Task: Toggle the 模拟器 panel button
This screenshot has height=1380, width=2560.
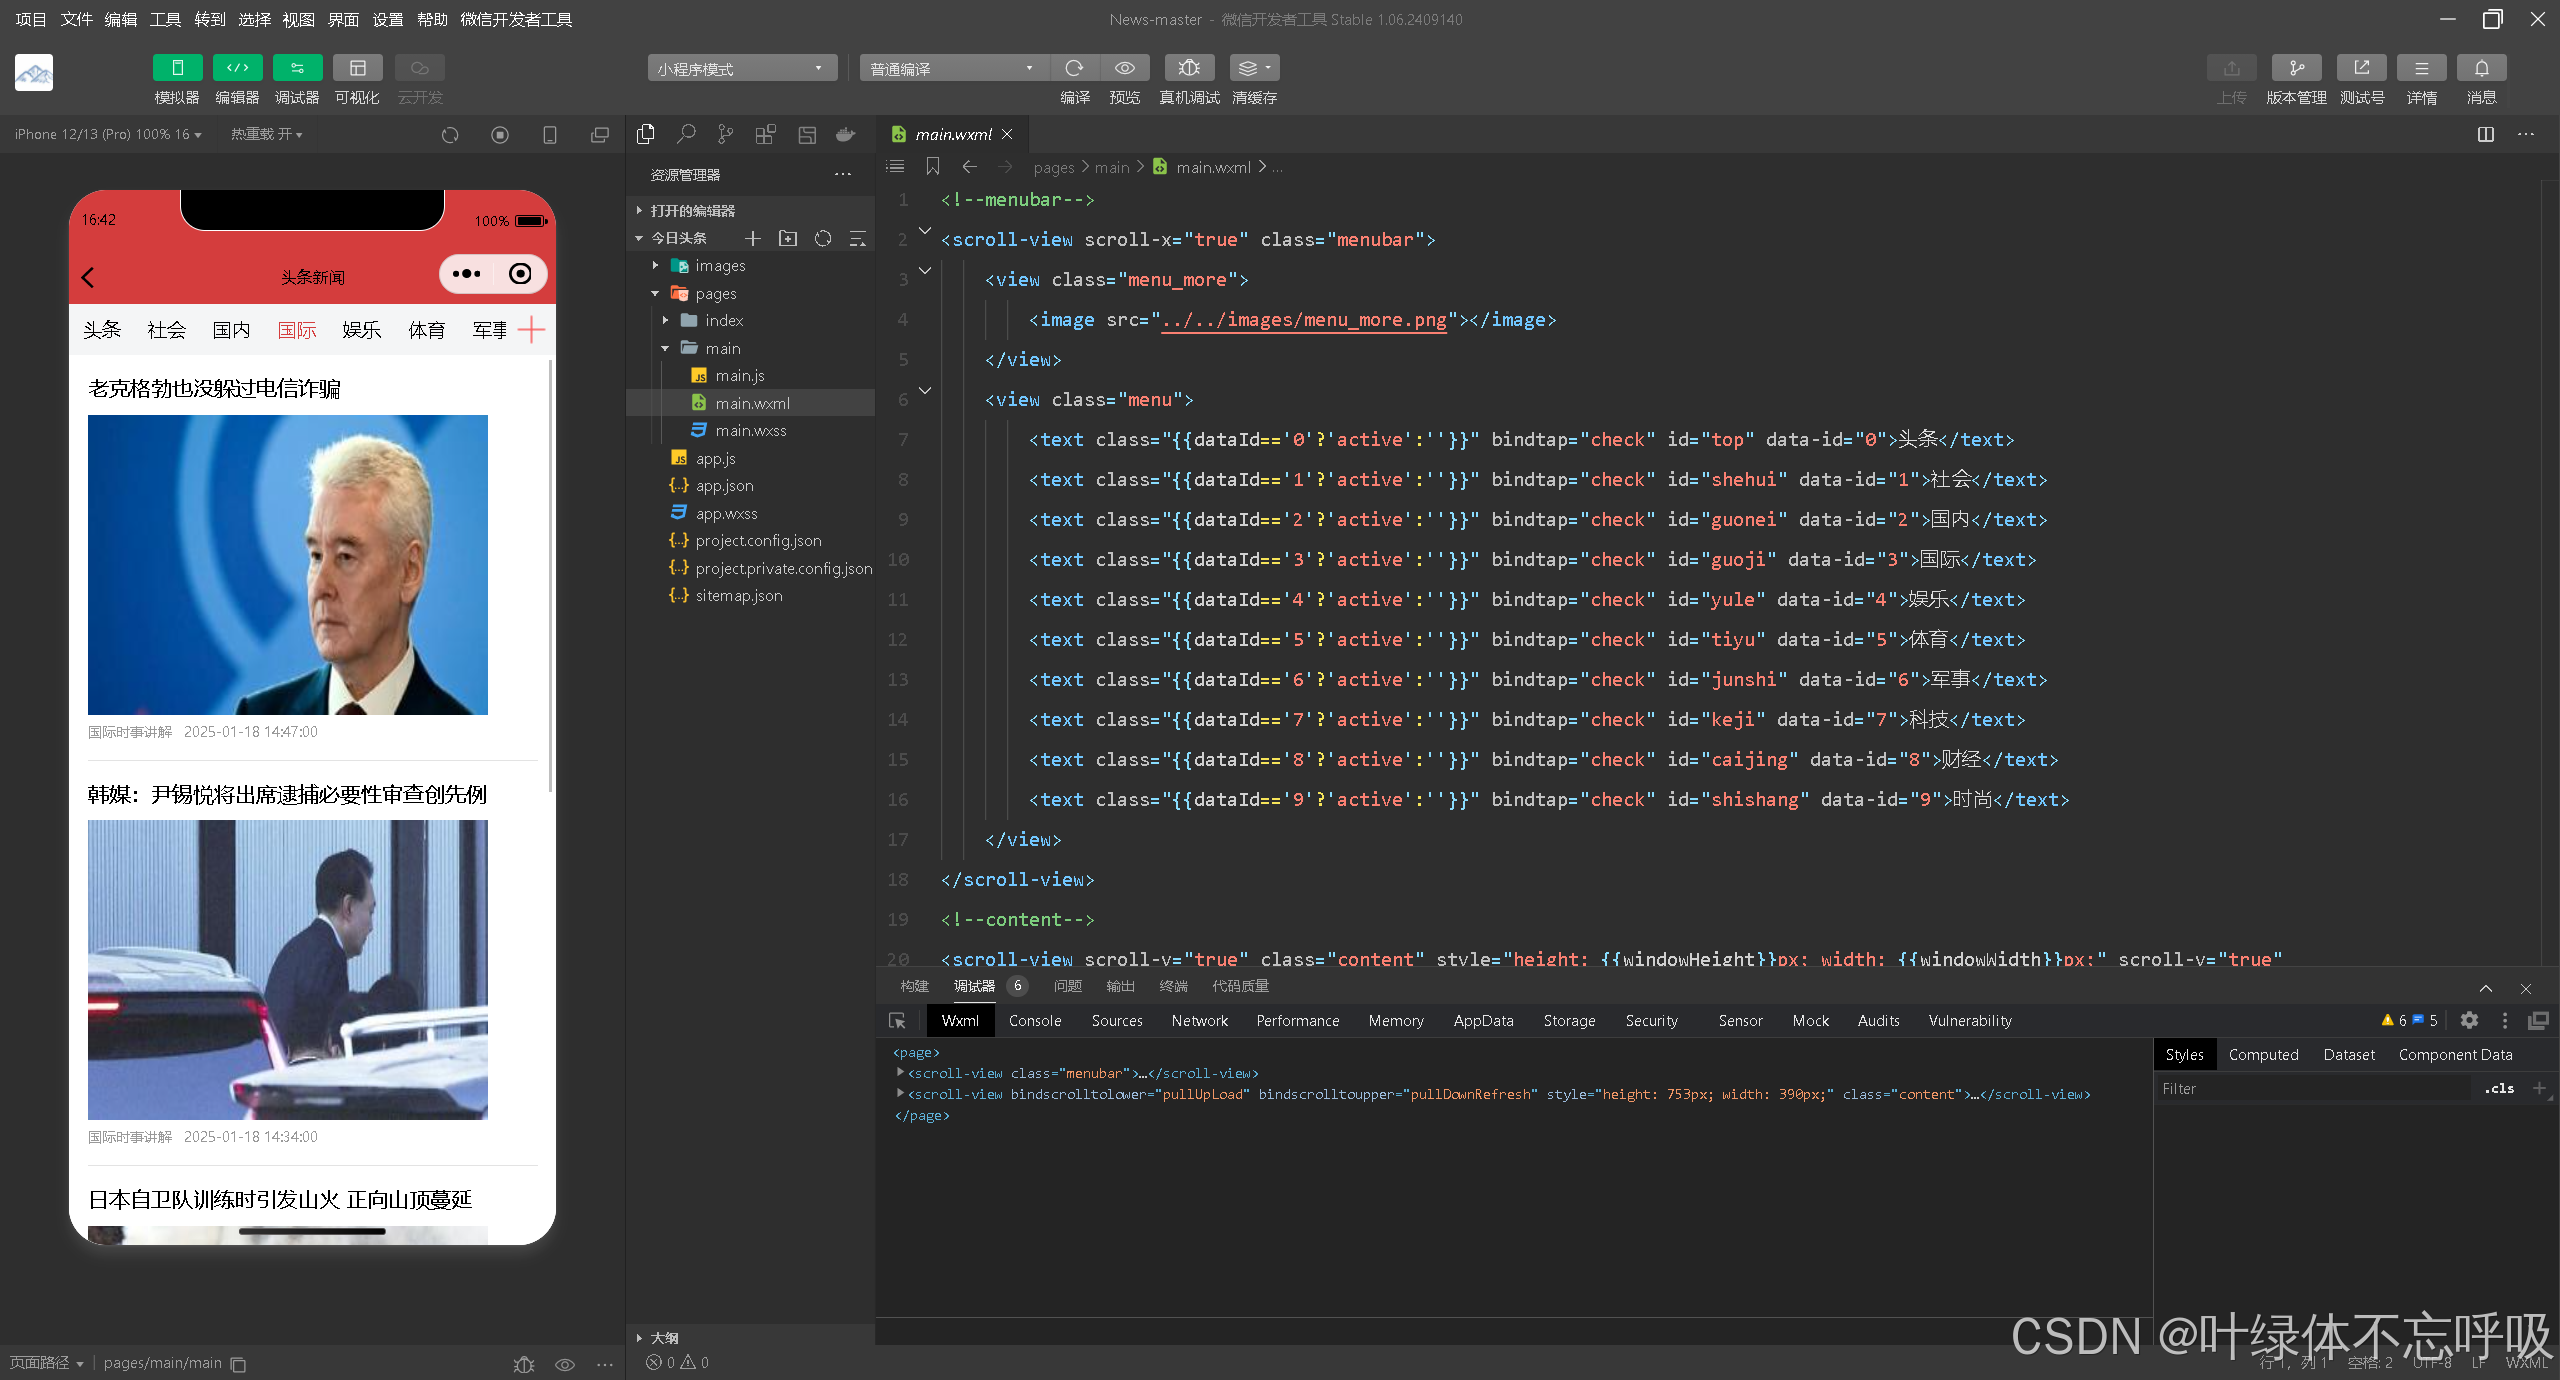Action: click(x=177, y=68)
